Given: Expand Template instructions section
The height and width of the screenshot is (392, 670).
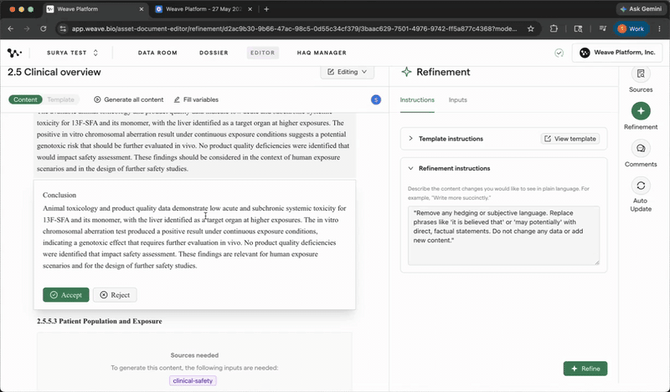Looking at the screenshot, I should [x=411, y=139].
